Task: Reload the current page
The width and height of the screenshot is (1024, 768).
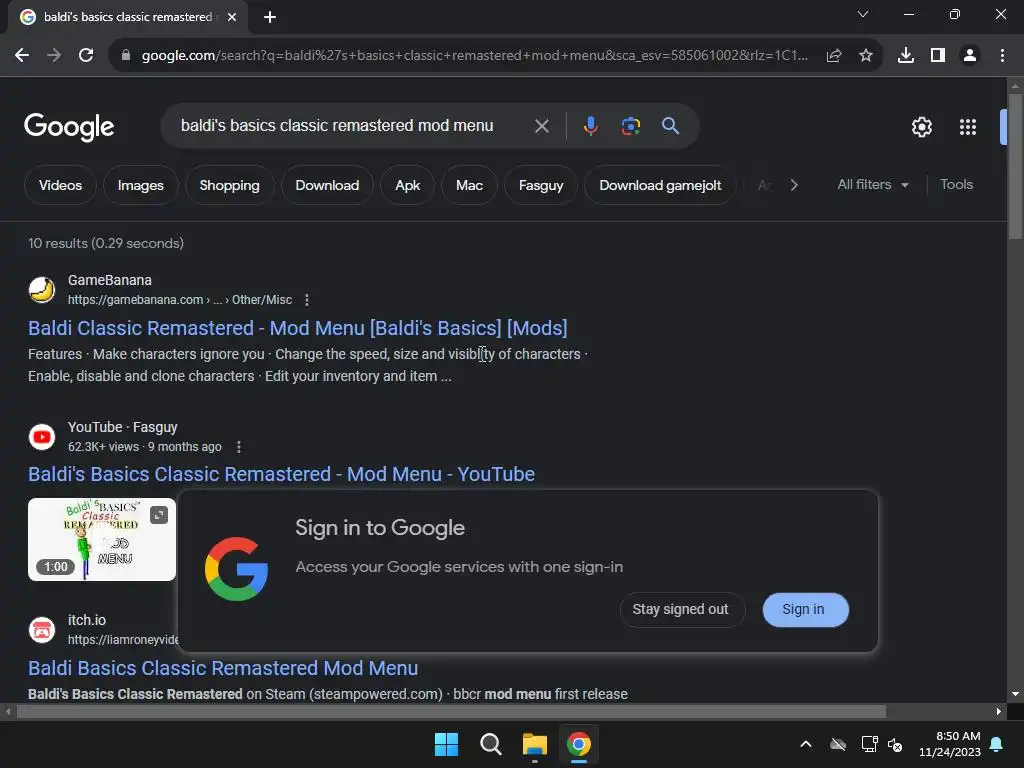Action: (x=86, y=56)
